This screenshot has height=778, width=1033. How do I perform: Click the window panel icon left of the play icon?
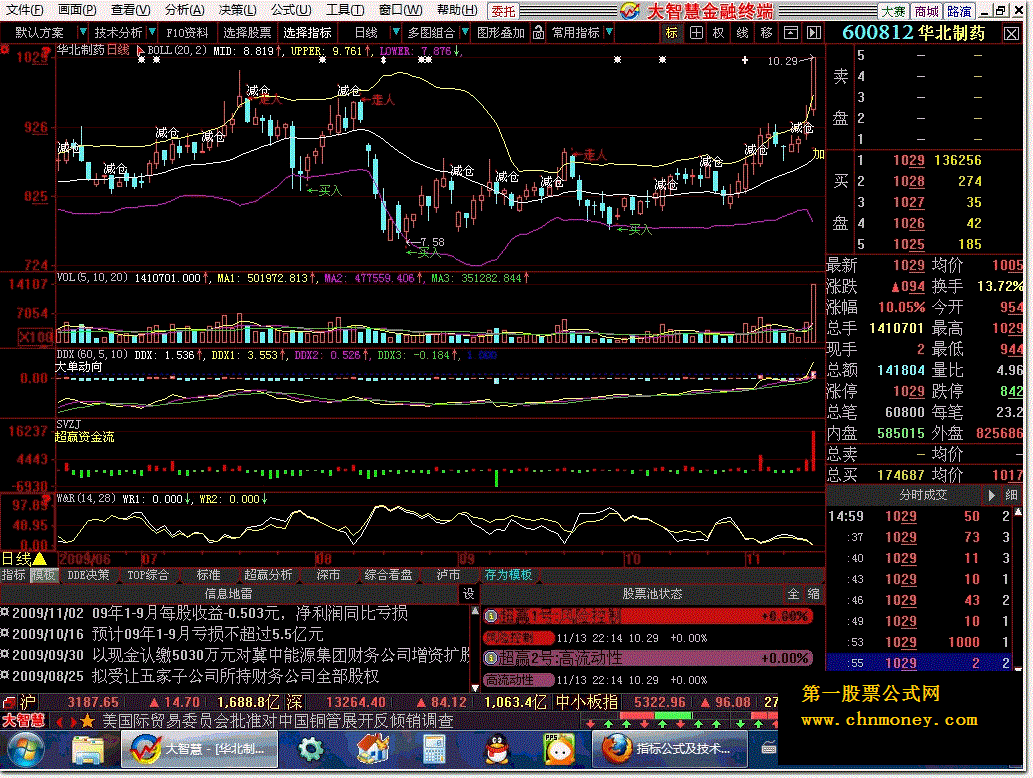[x=791, y=33]
